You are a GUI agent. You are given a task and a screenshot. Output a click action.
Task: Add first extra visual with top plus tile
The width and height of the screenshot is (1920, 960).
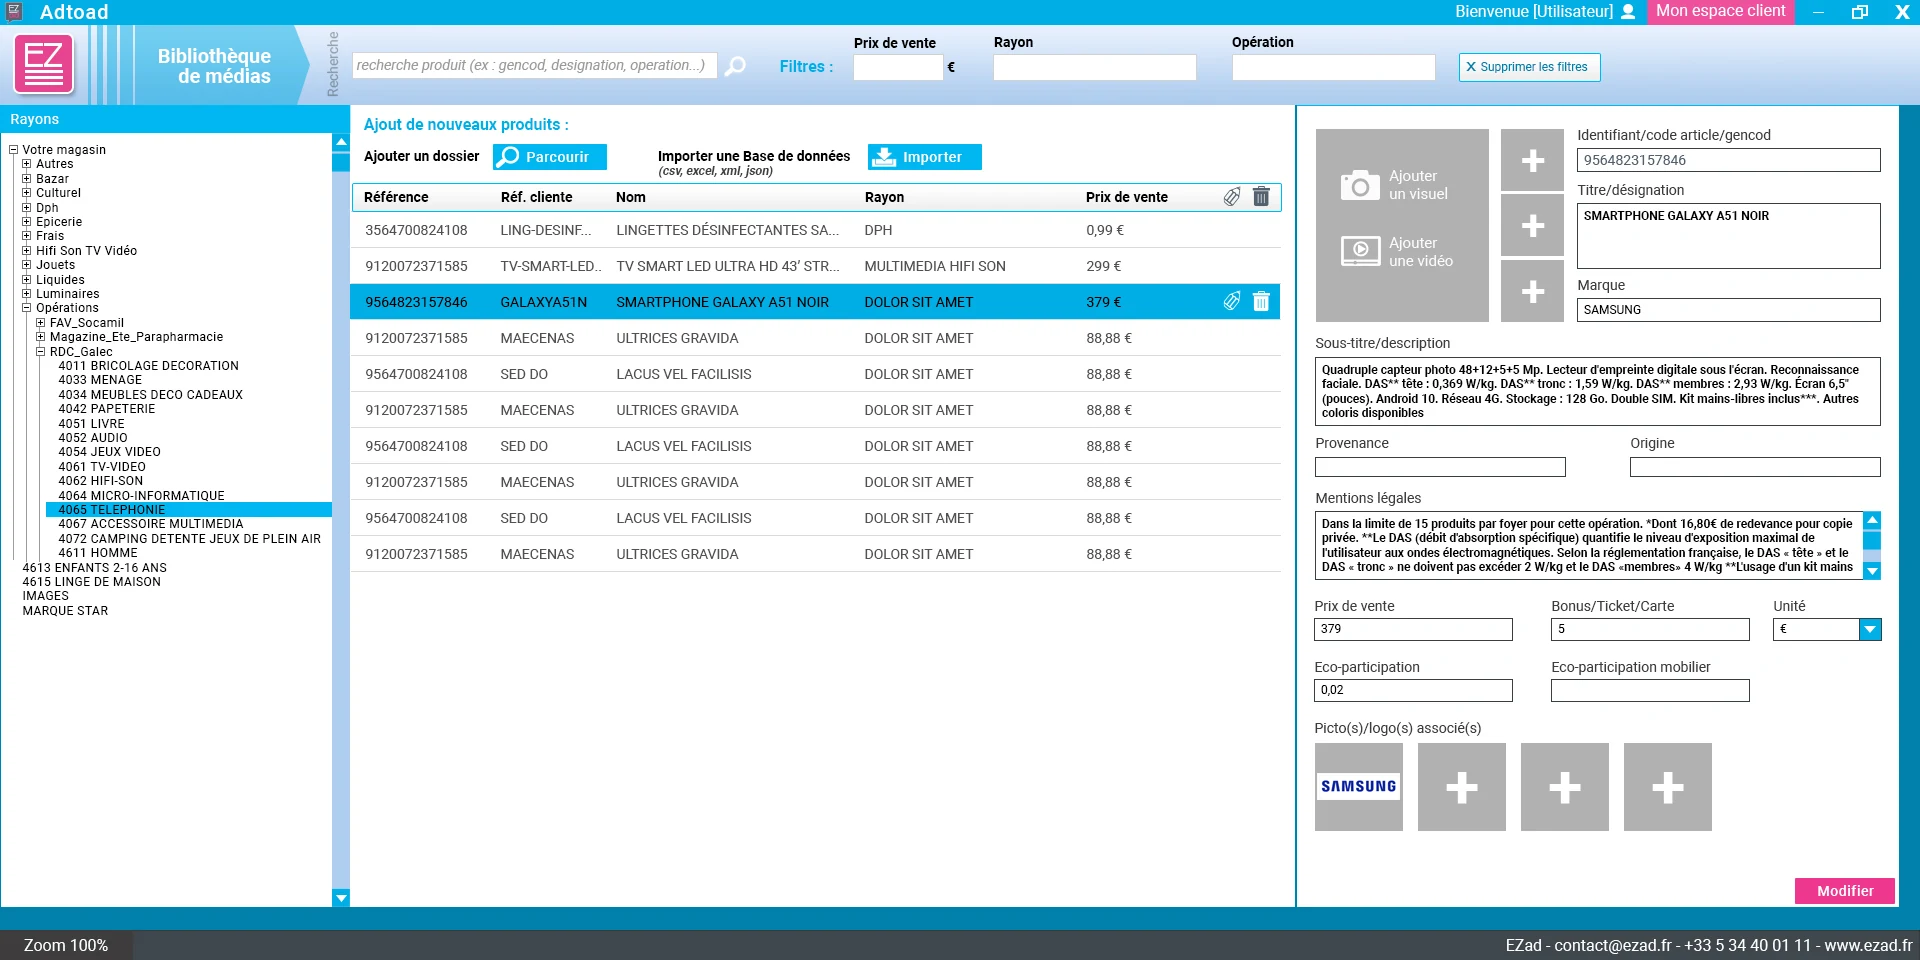(1532, 160)
